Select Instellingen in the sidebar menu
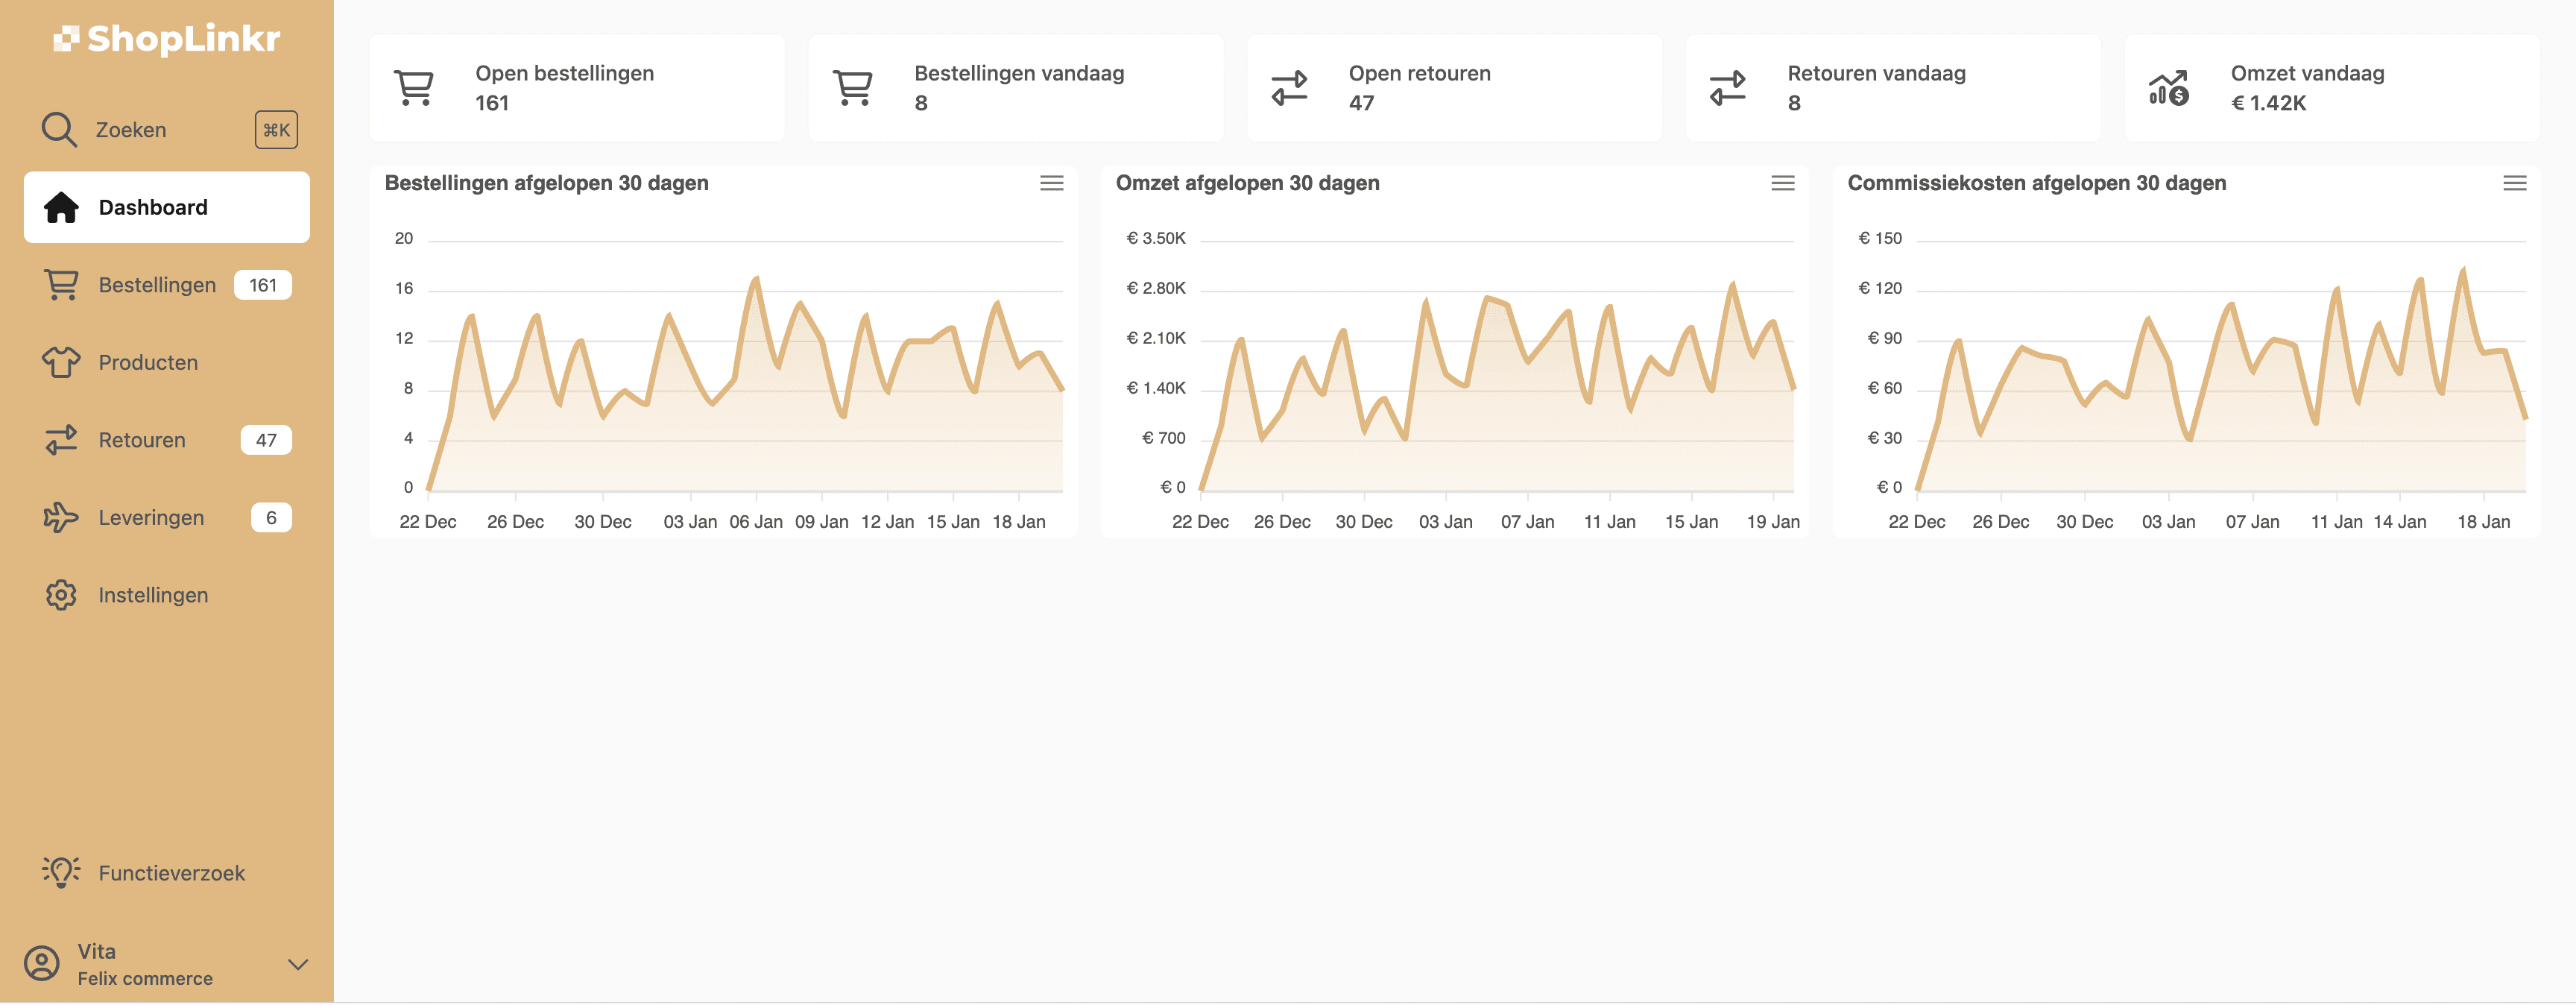 coord(152,594)
